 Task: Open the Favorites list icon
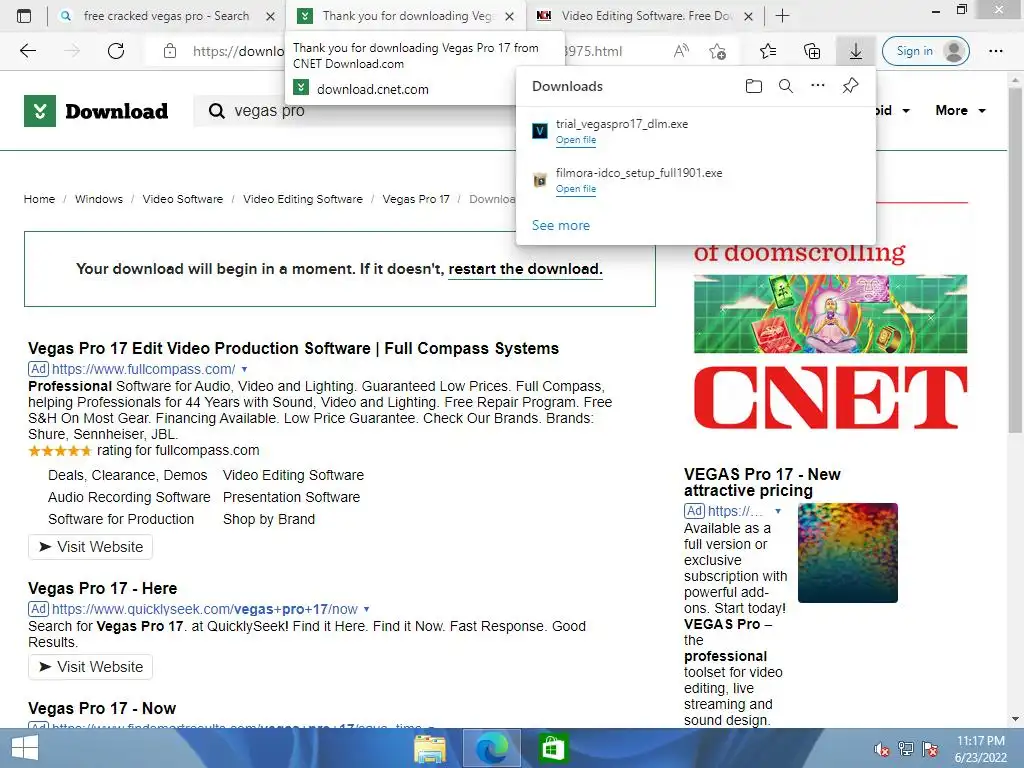[x=768, y=51]
